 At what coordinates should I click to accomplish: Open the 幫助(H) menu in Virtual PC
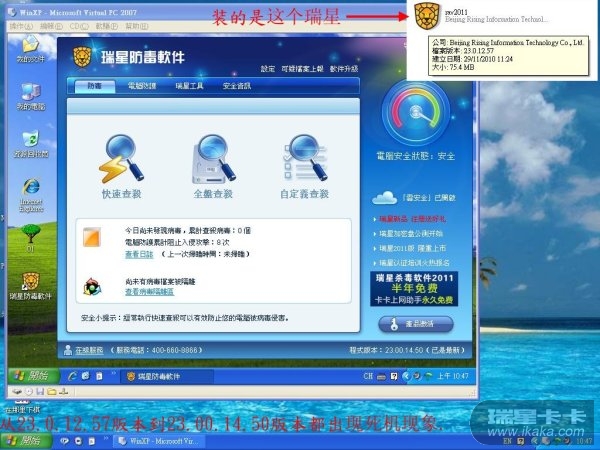[137, 26]
